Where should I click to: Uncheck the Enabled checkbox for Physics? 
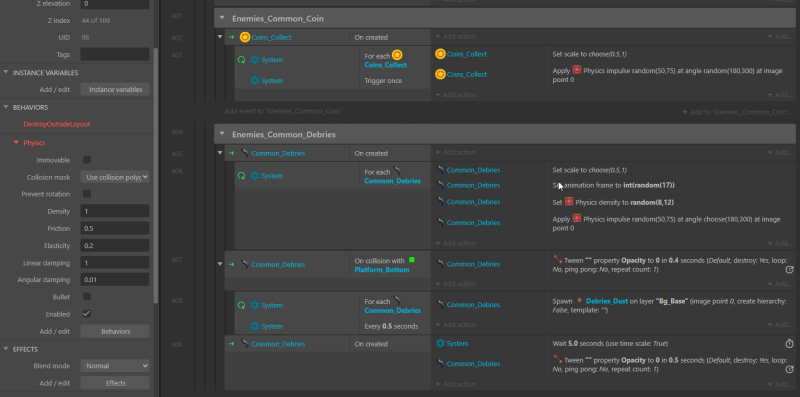tap(87, 314)
